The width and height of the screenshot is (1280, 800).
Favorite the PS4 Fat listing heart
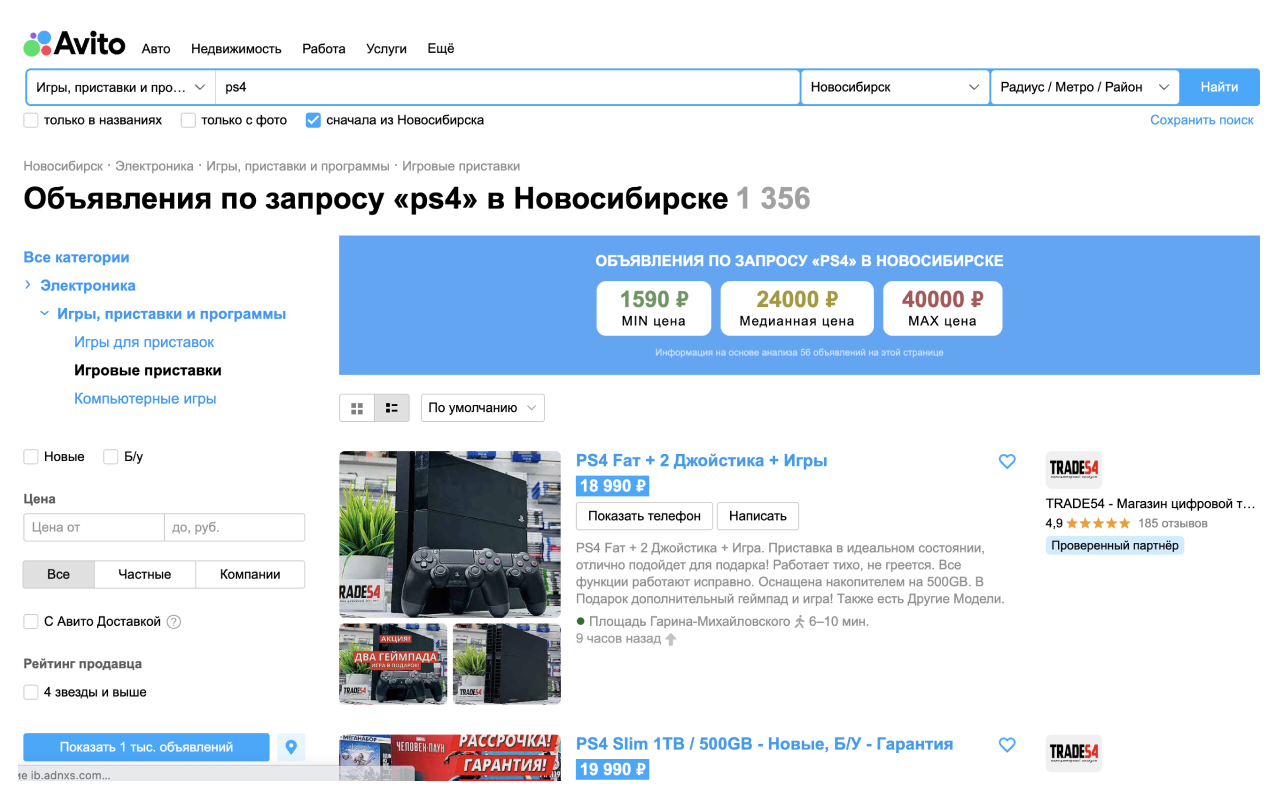coord(1007,461)
